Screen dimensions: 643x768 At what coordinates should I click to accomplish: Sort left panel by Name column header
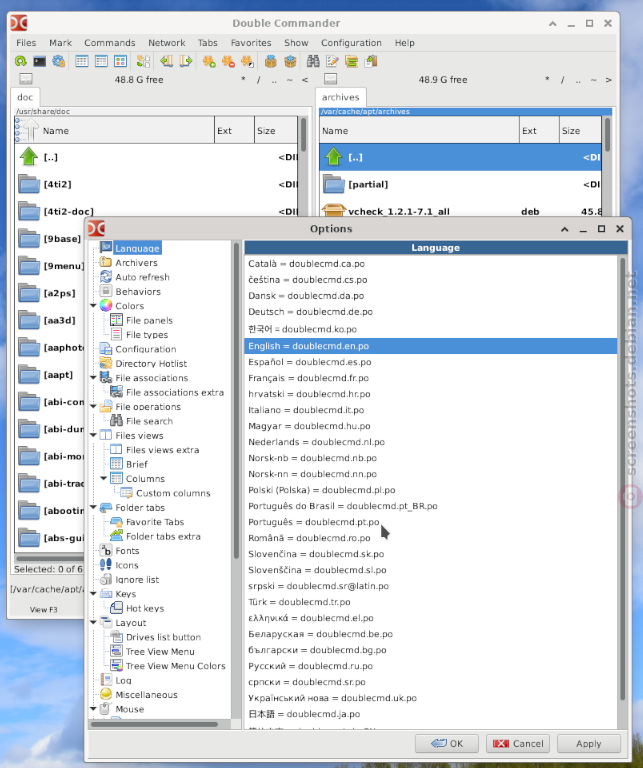[115, 131]
